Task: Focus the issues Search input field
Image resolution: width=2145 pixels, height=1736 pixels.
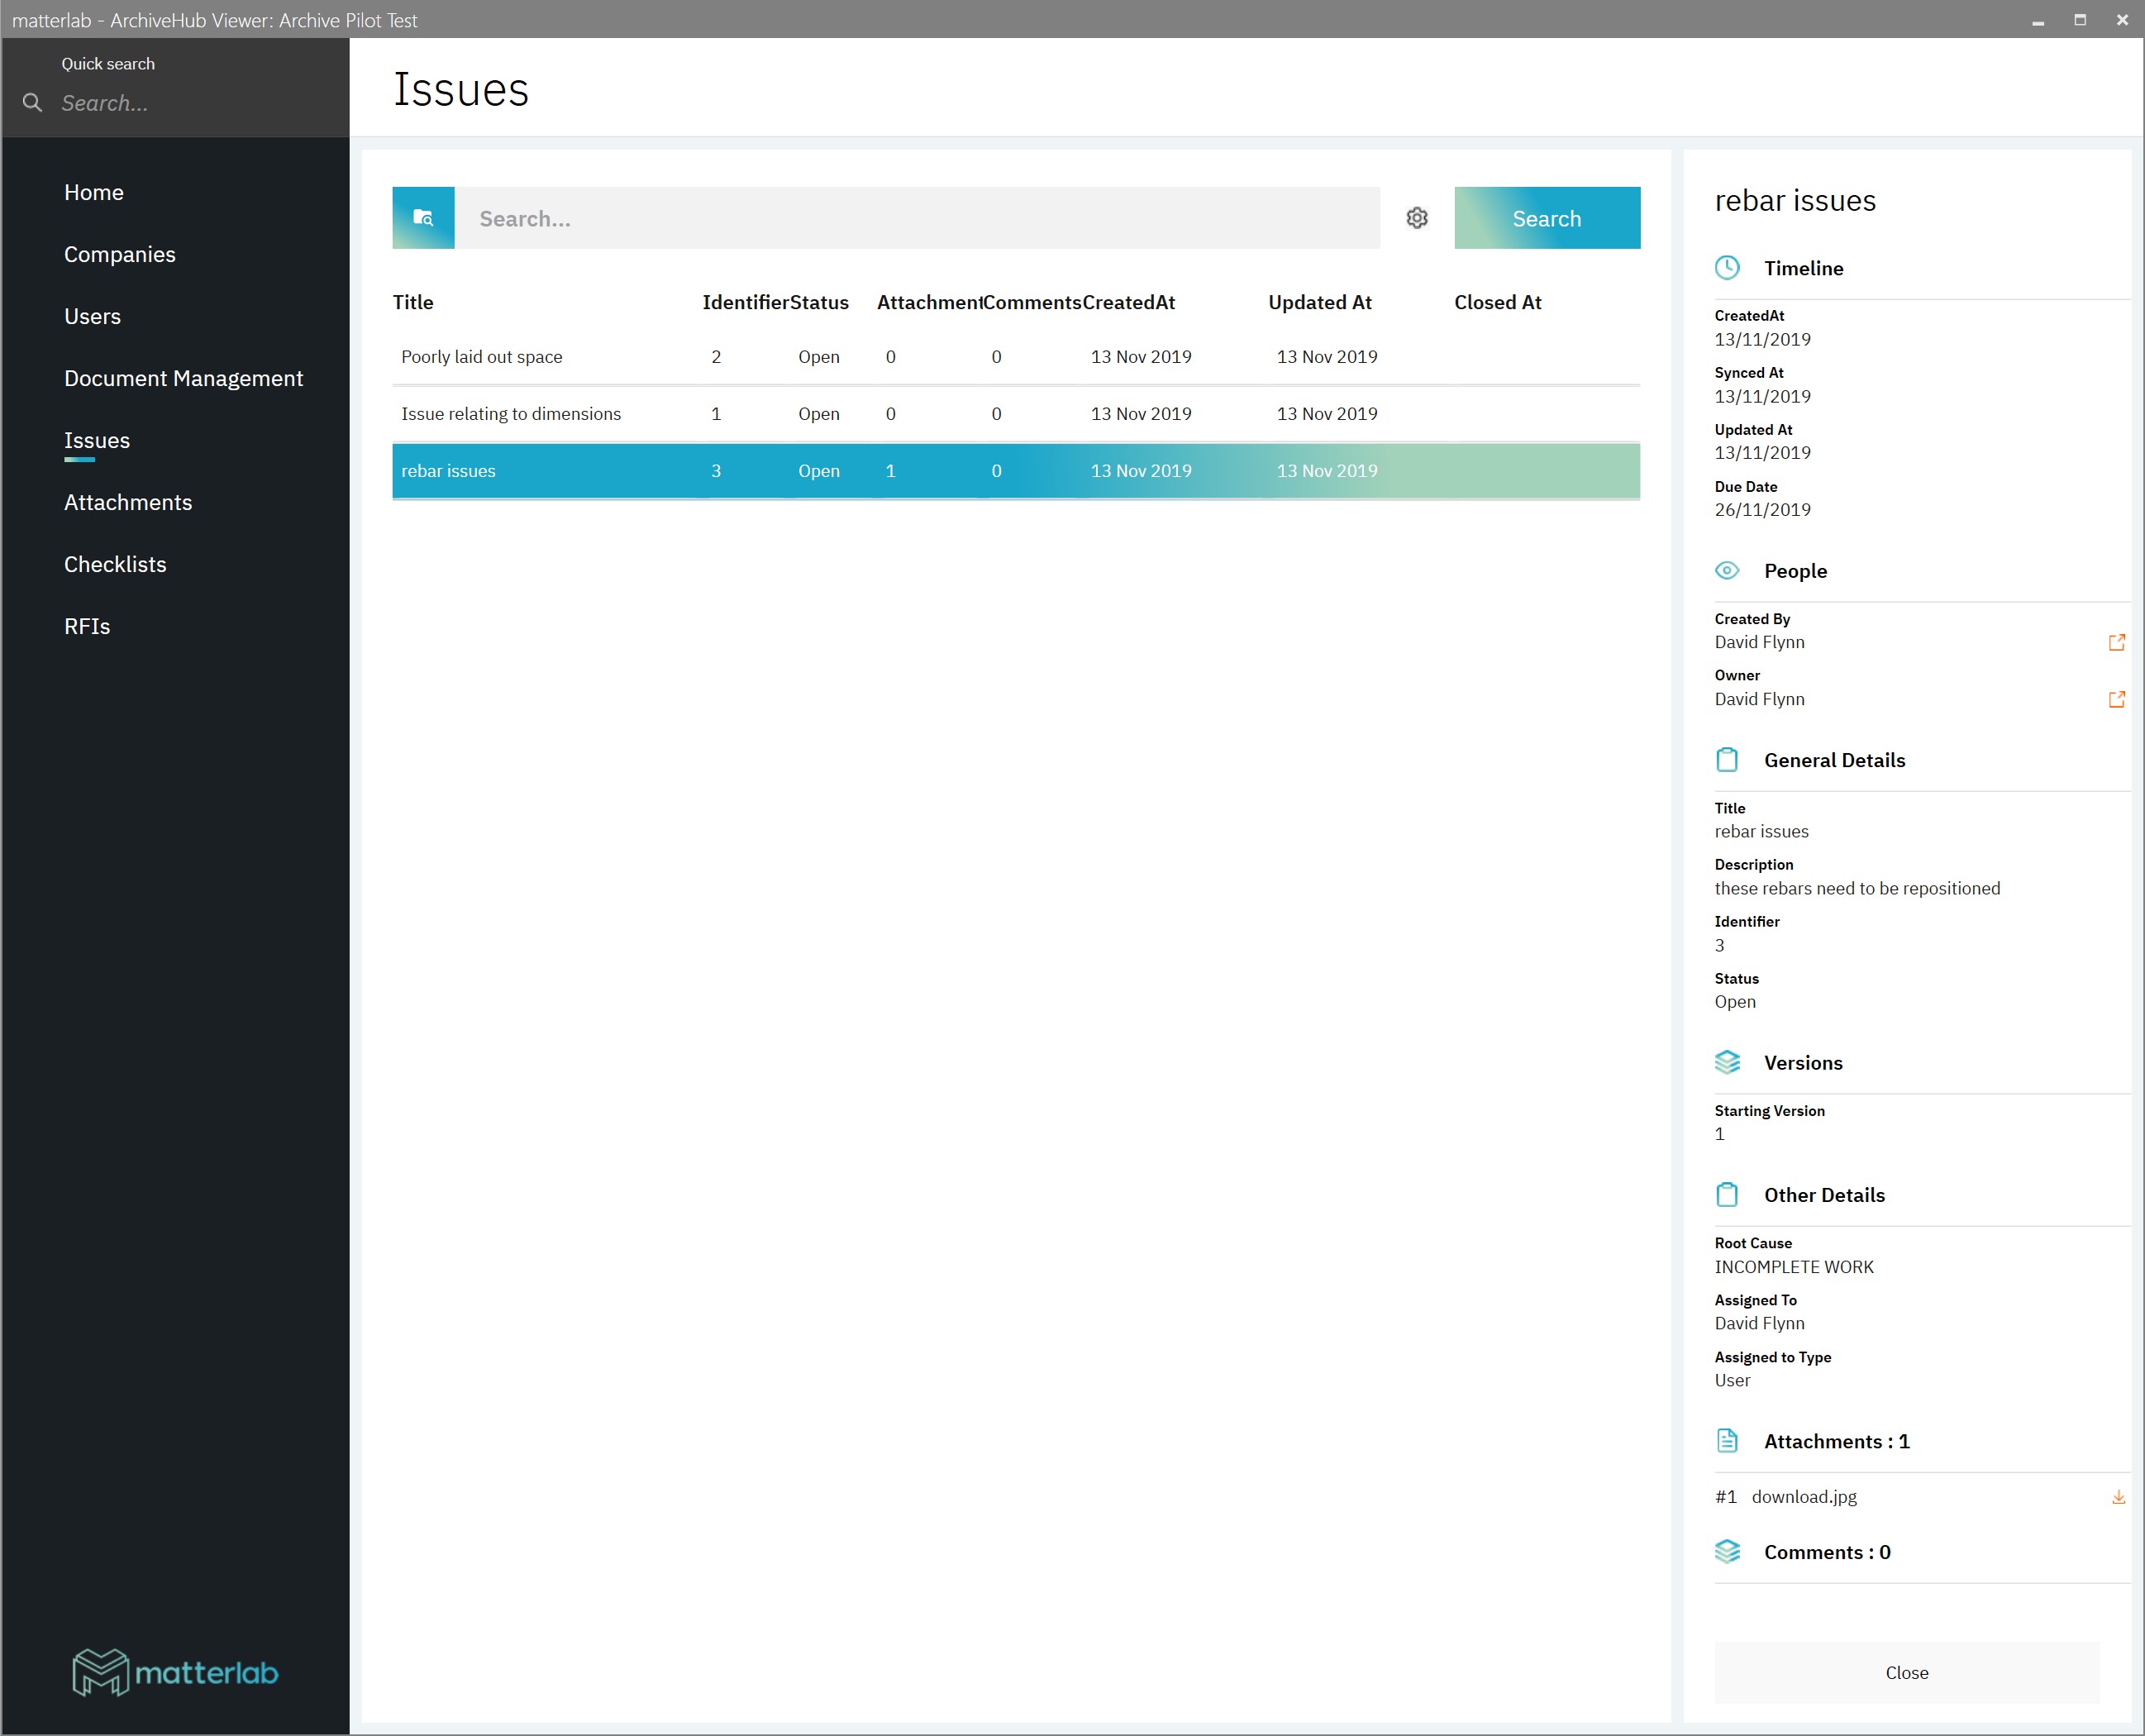Action: pos(916,218)
